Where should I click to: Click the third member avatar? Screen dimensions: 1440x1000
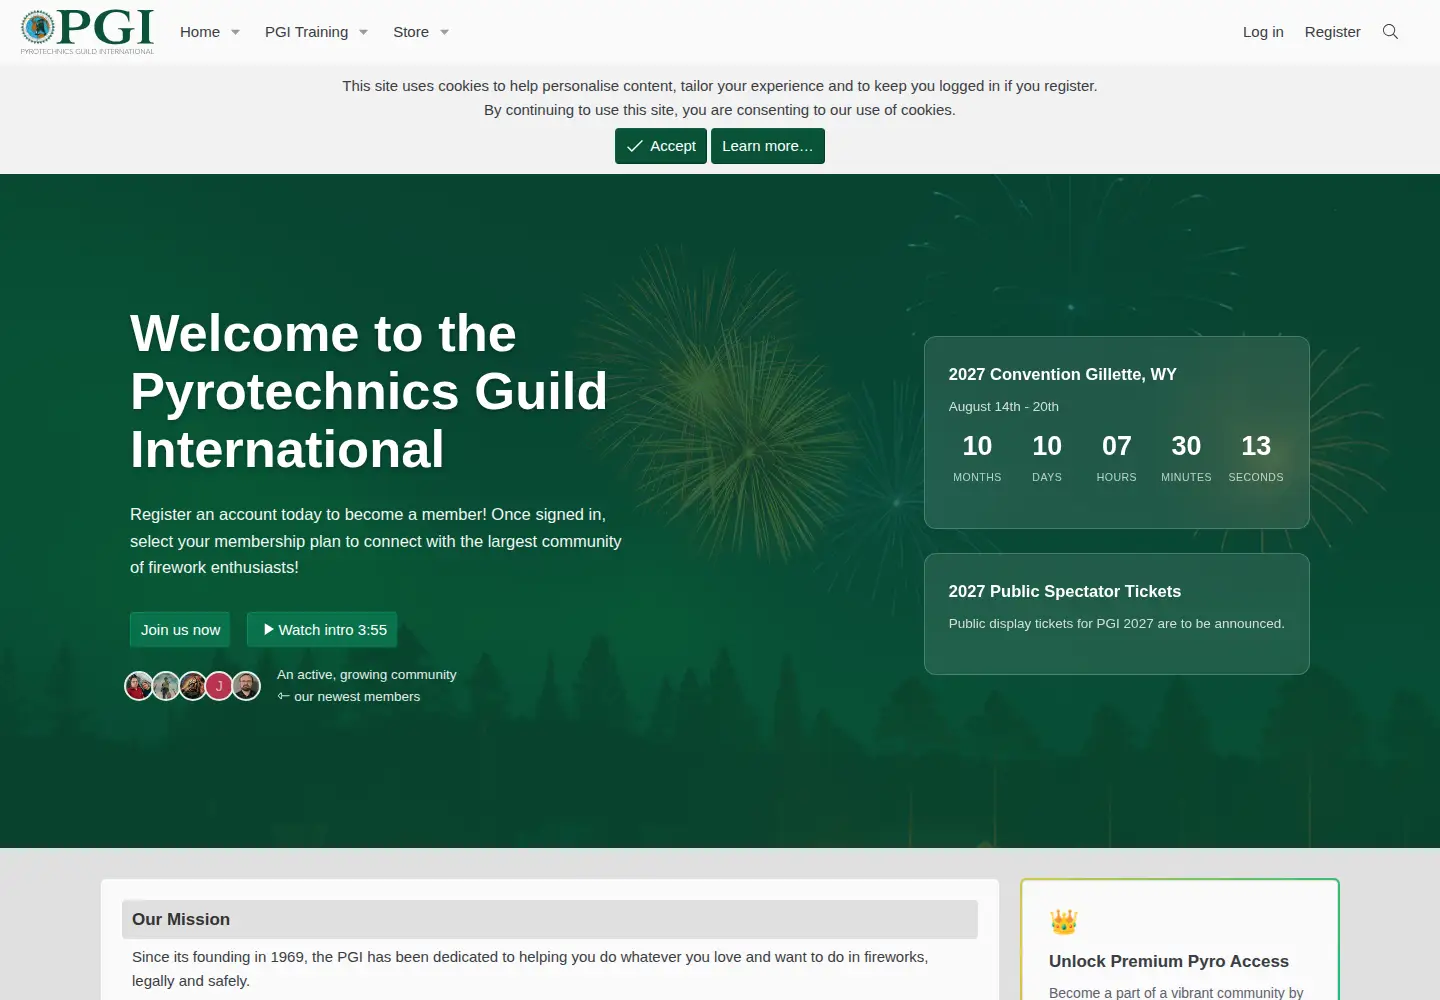pos(192,686)
